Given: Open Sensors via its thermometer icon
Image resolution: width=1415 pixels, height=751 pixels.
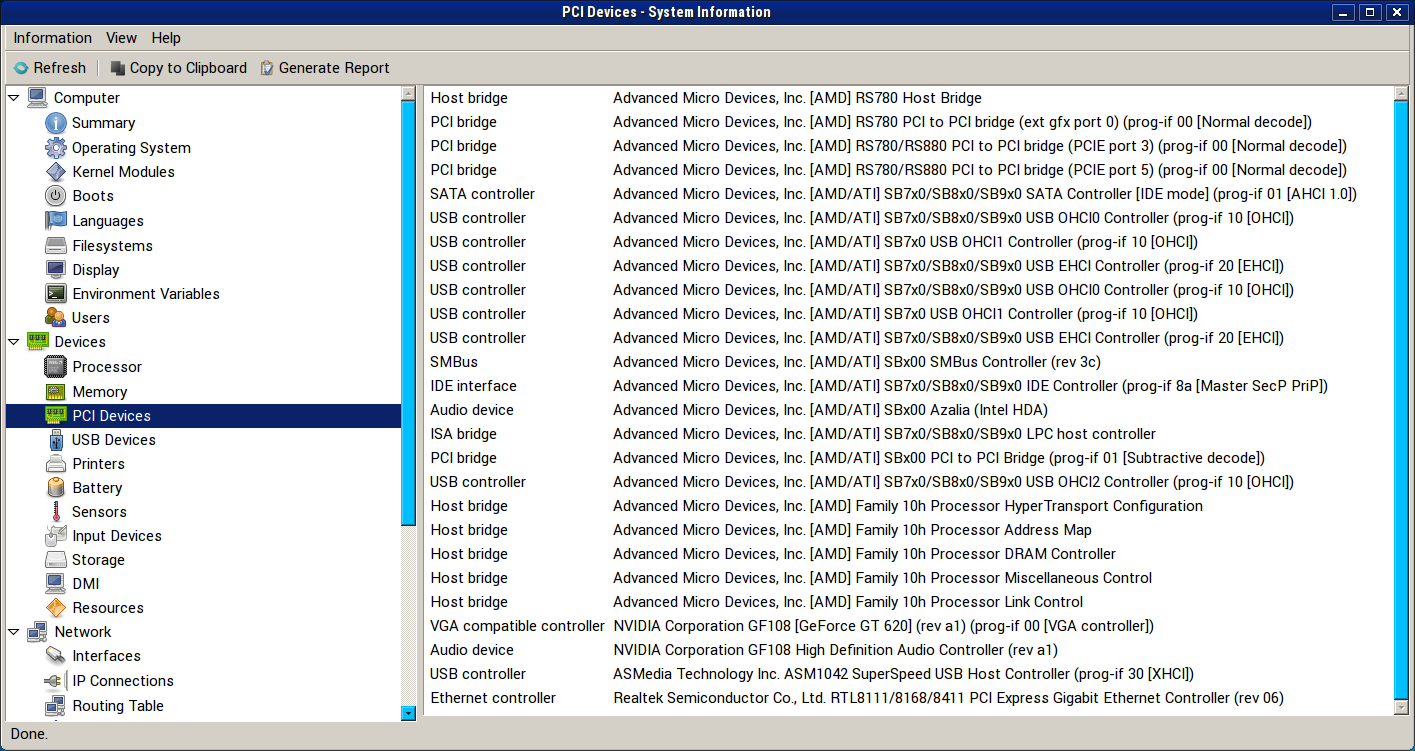Looking at the screenshot, I should [x=56, y=512].
